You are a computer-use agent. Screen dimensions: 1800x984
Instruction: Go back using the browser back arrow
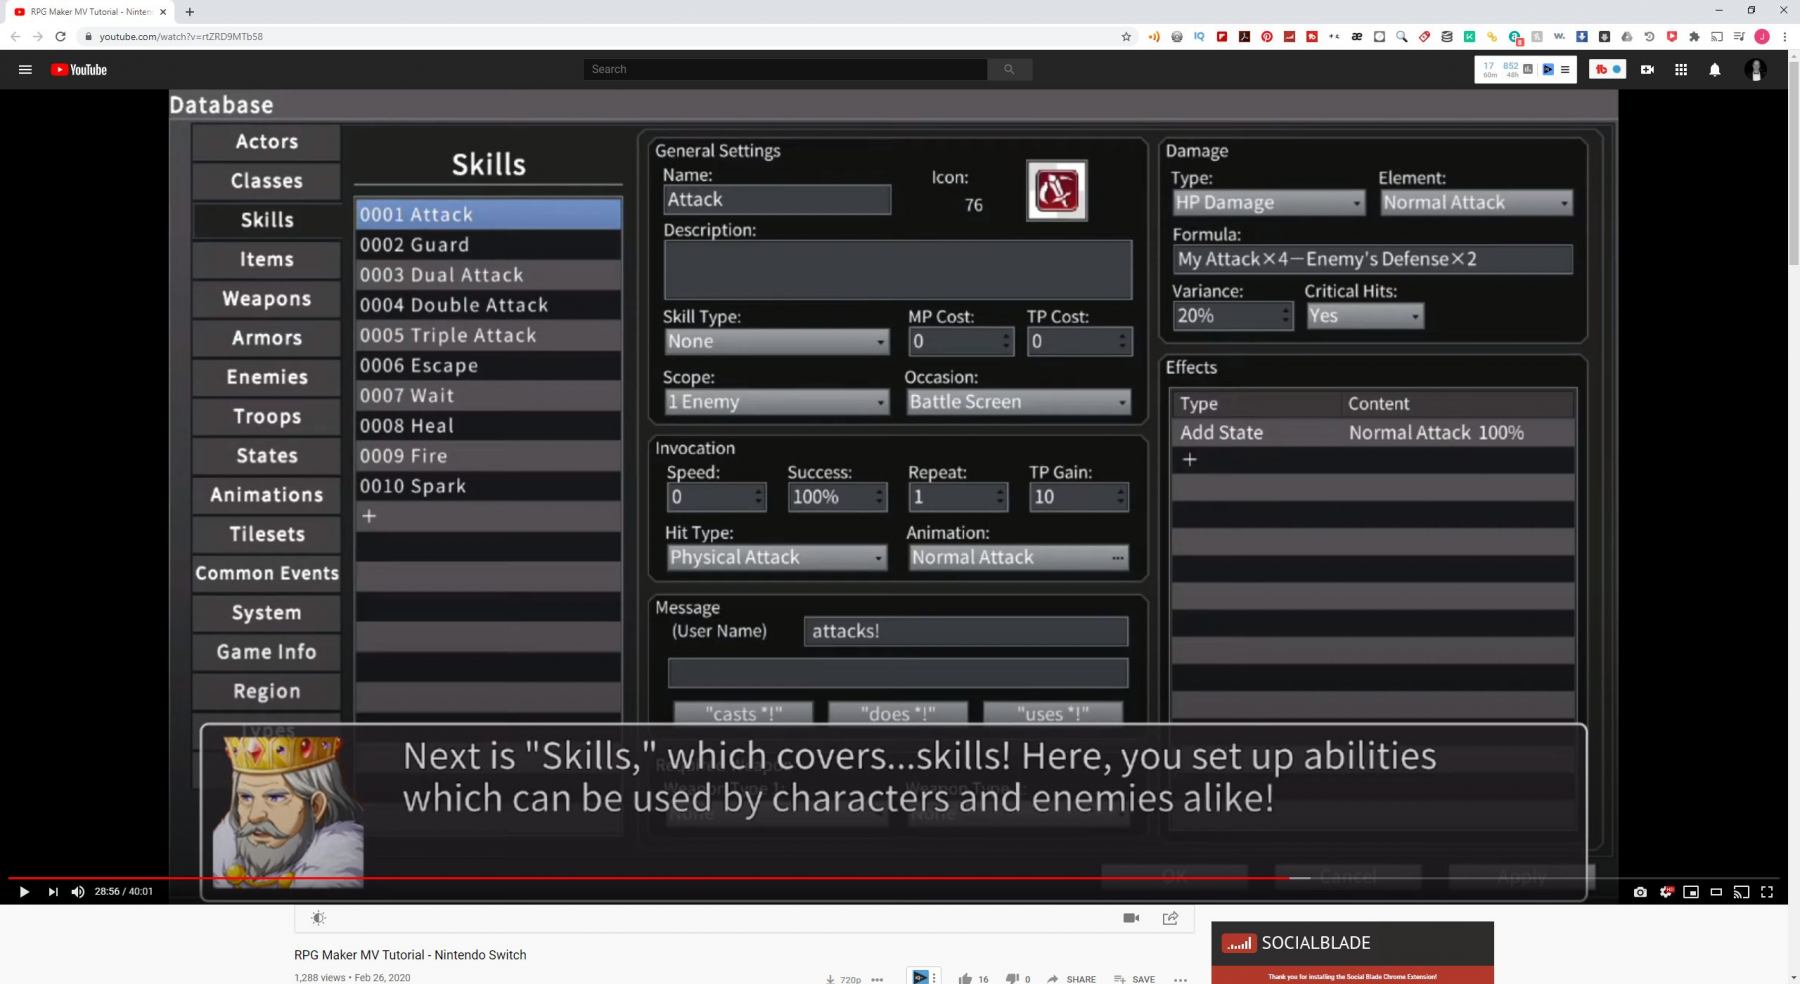coord(15,36)
